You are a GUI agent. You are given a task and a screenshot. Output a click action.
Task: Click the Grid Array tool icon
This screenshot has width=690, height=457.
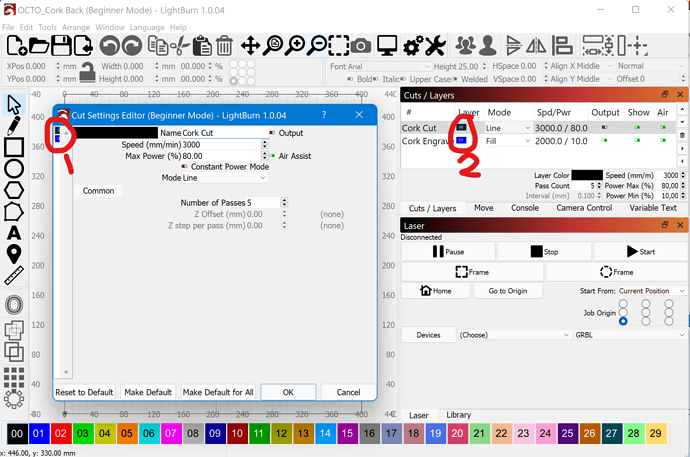[x=14, y=377]
